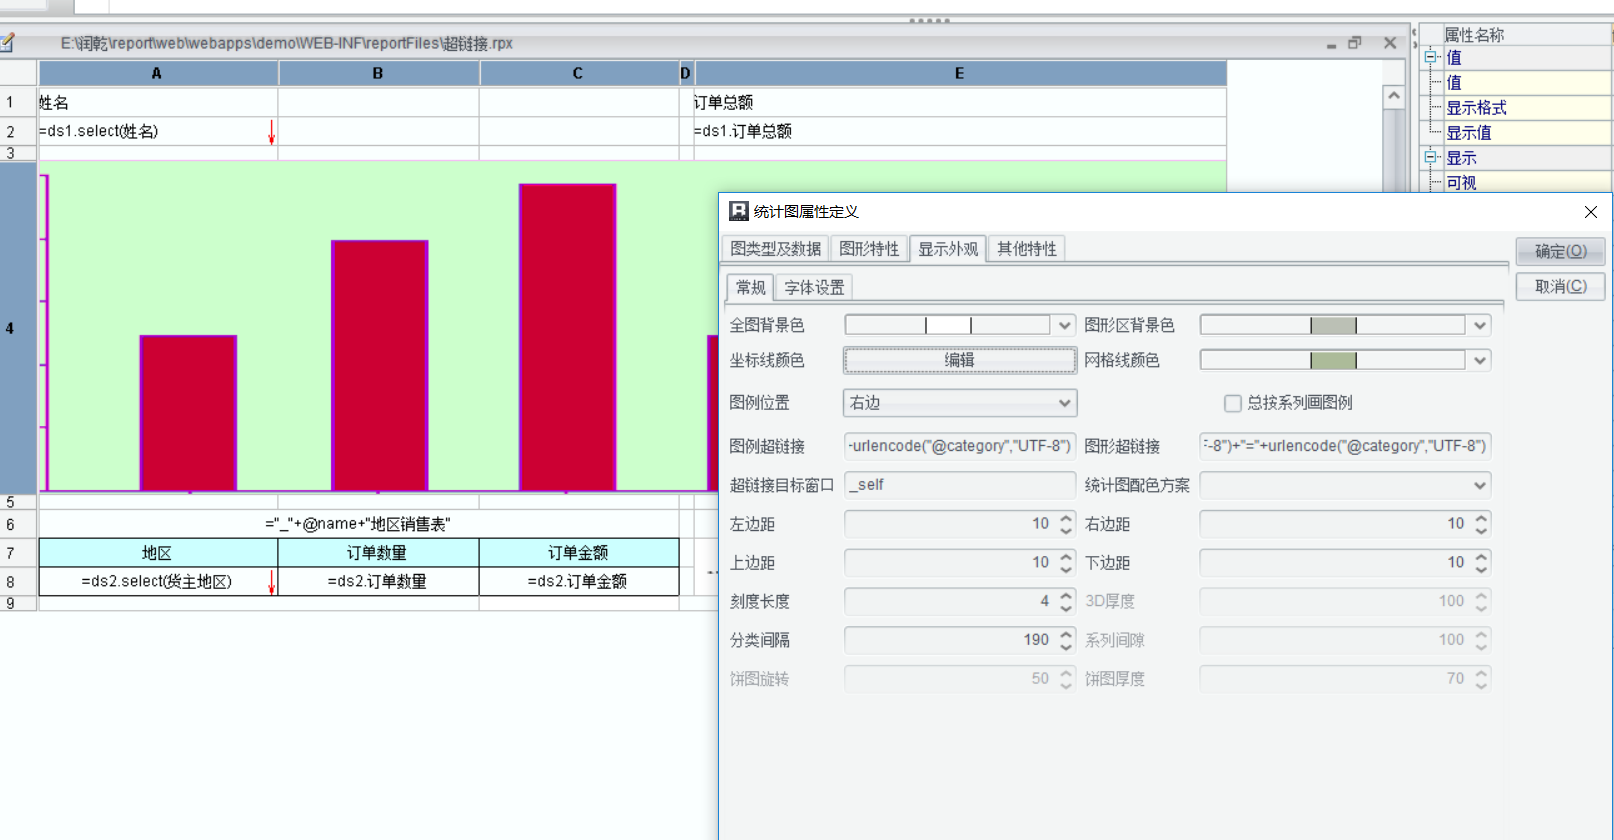Click the report file icon beside the path

8,43
